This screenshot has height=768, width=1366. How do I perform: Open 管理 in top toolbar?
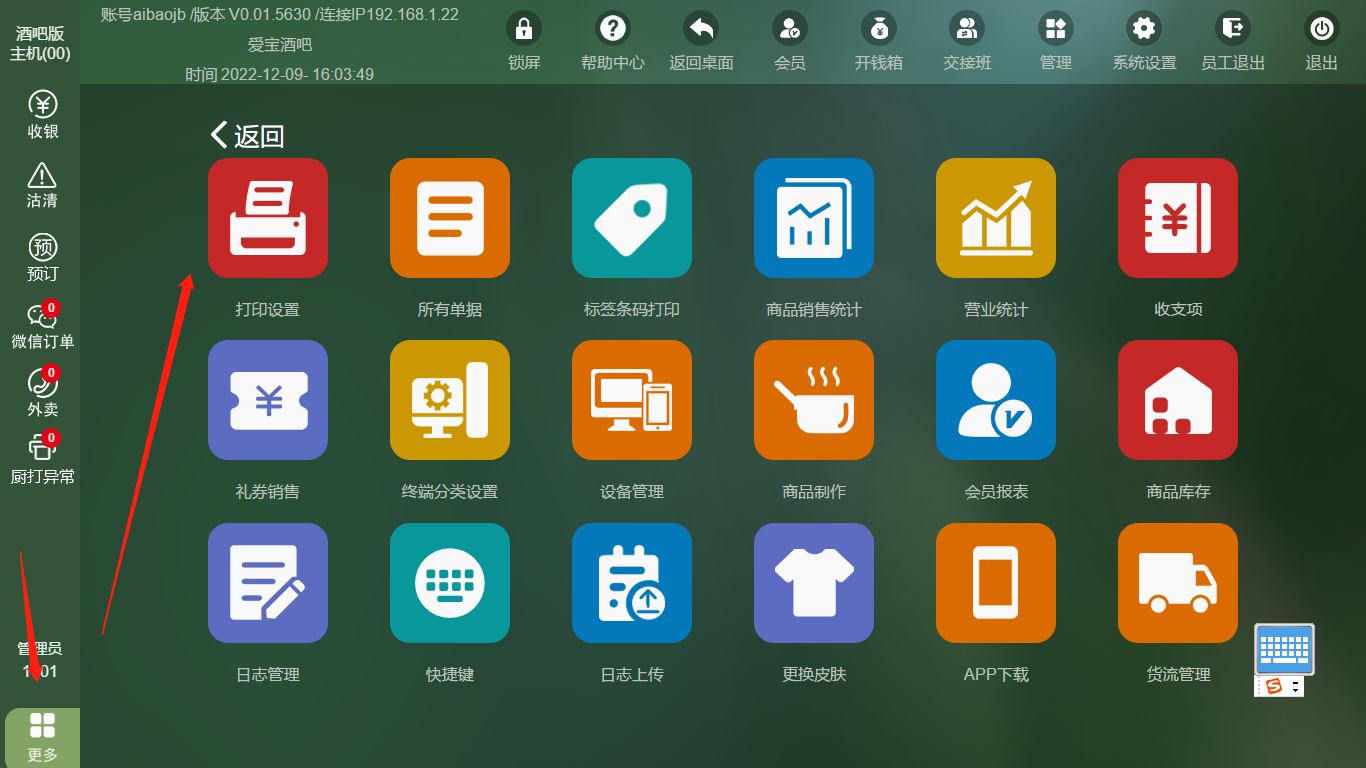(x=1056, y=41)
